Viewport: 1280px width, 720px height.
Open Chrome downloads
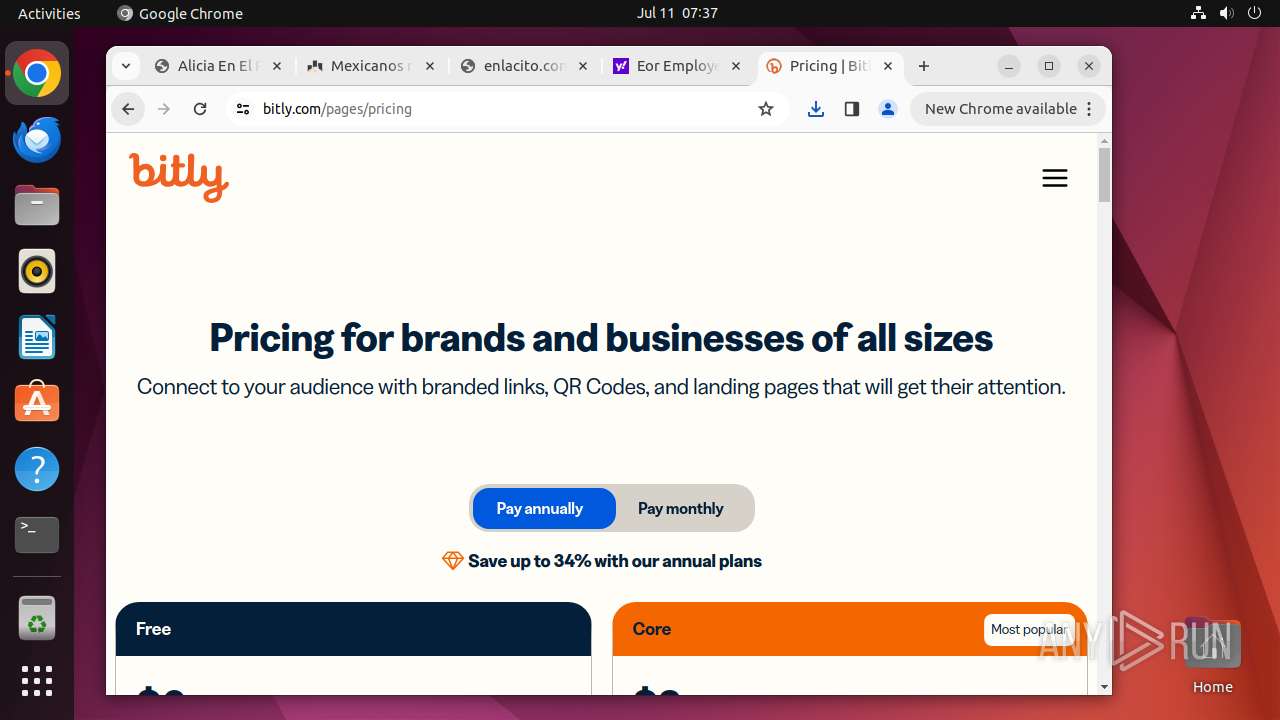[816, 109]
